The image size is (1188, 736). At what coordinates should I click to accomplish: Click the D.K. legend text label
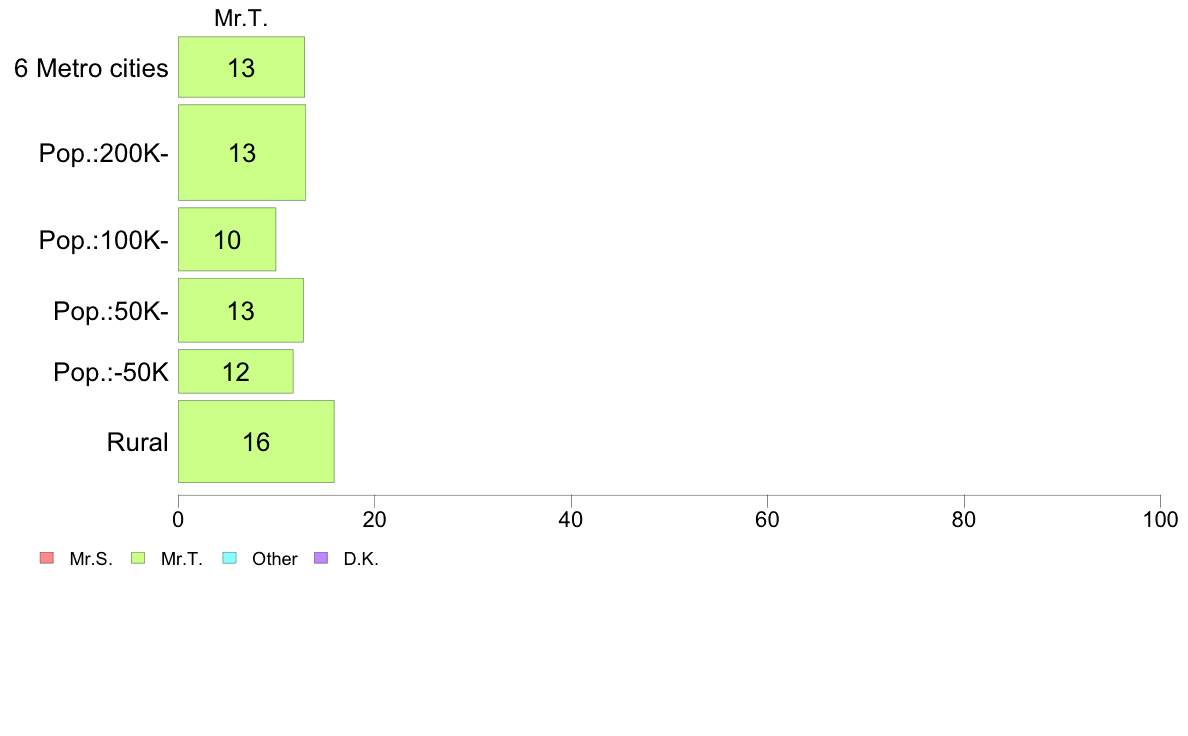[x=361, y=559]
